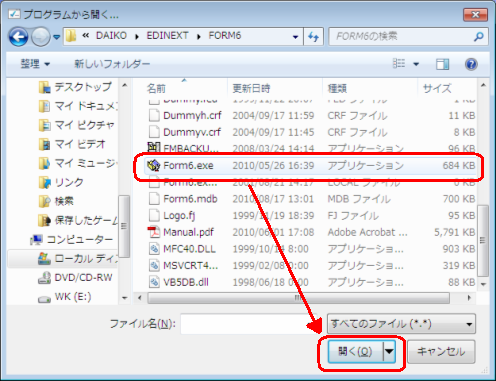Sort by the 名前 column header

coord(156,88)
